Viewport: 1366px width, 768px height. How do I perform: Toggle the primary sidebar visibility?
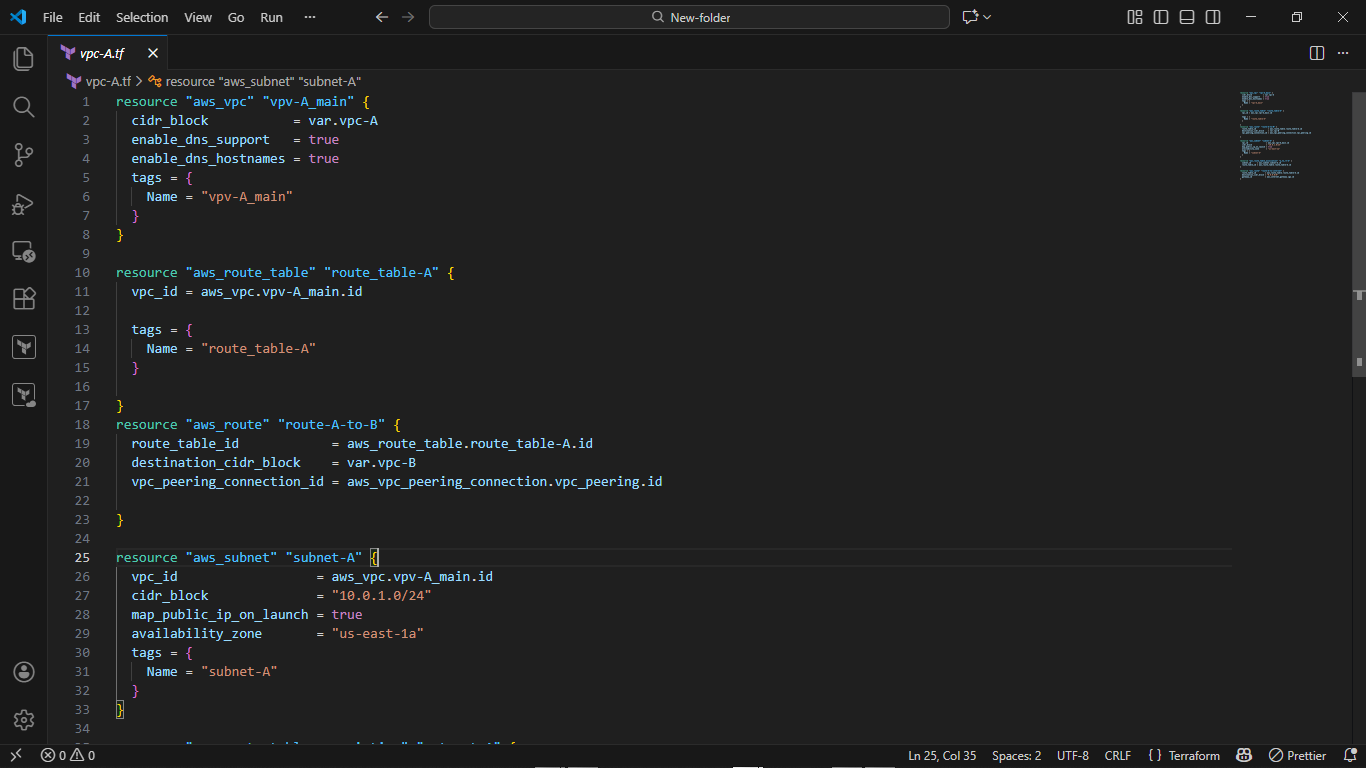coord(1160,17)
